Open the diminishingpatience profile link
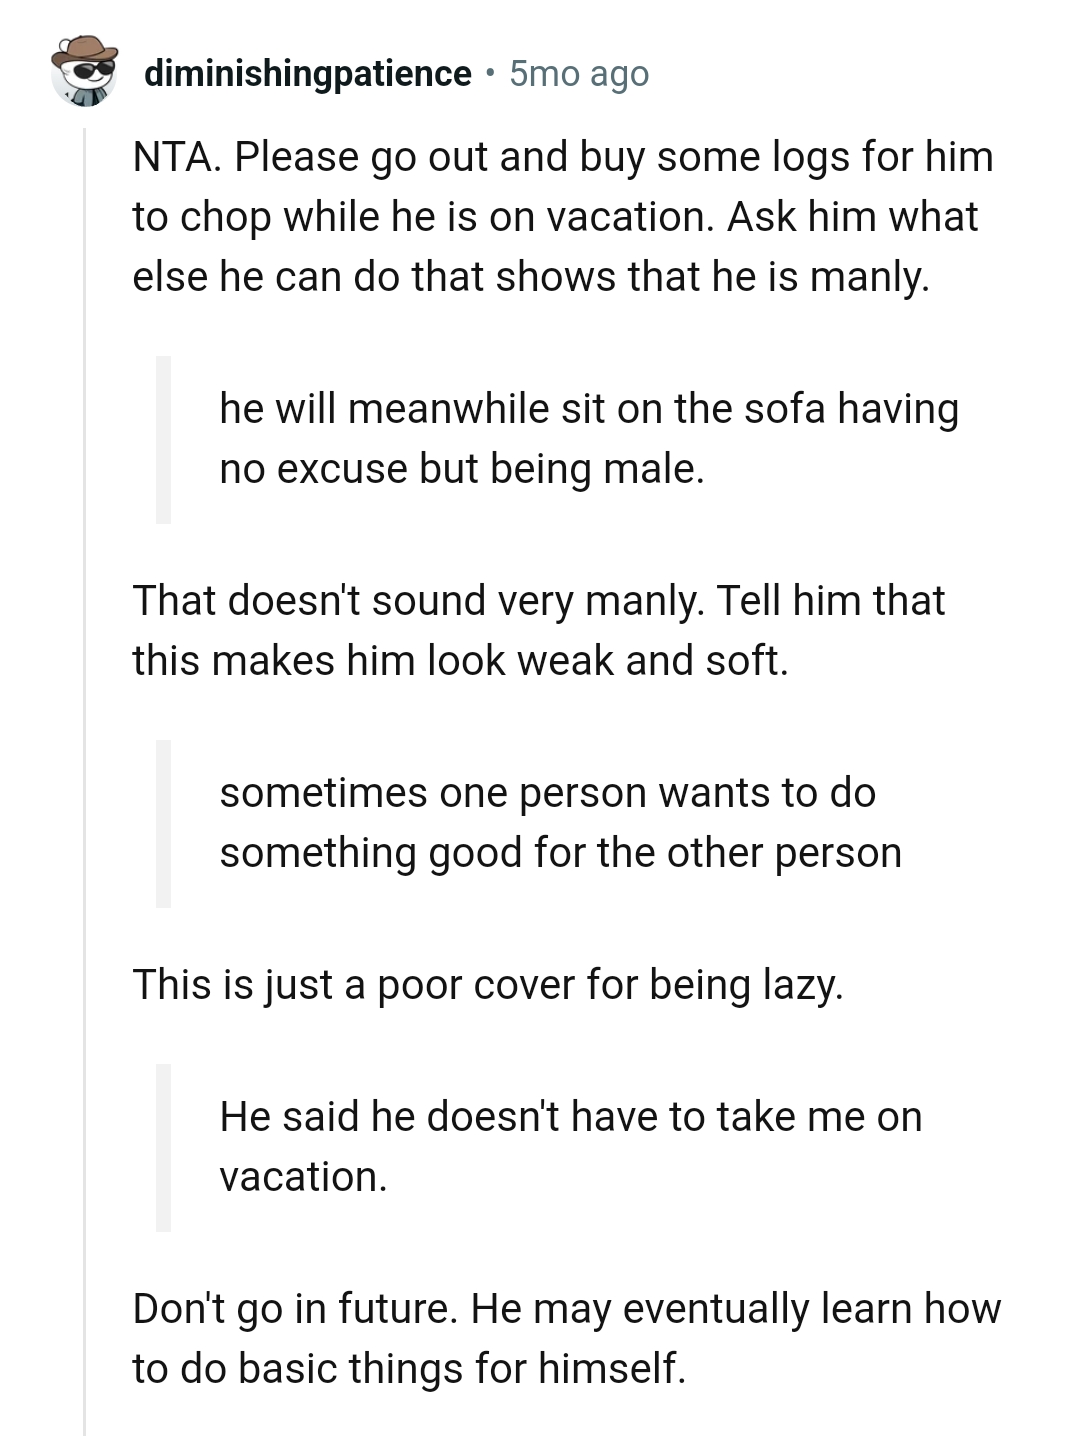The image size is (1079, 1436). pyautogui.click(x=307, y=73)
